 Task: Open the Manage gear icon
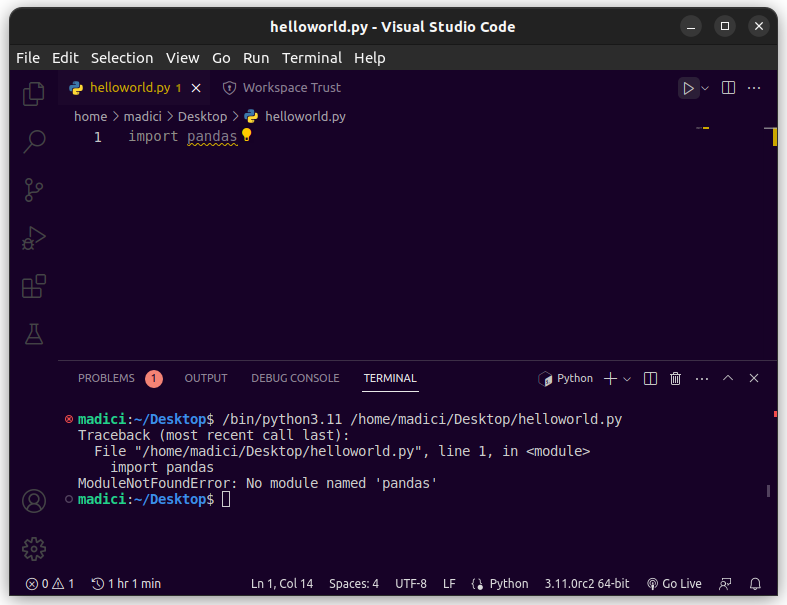point(34,549)
